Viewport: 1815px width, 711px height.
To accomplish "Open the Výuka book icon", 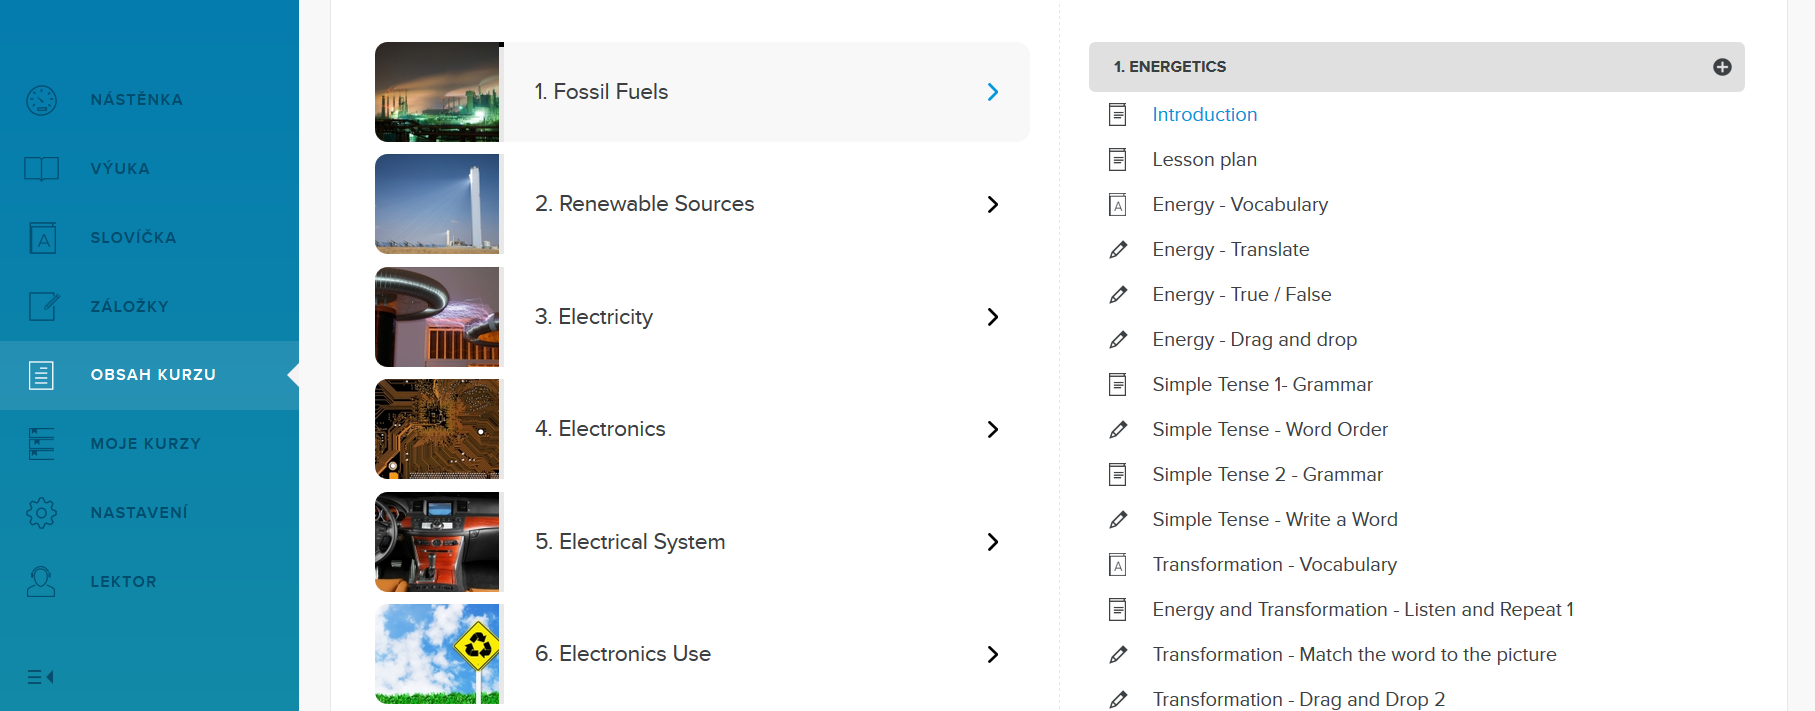I will (x=41, y=169).
